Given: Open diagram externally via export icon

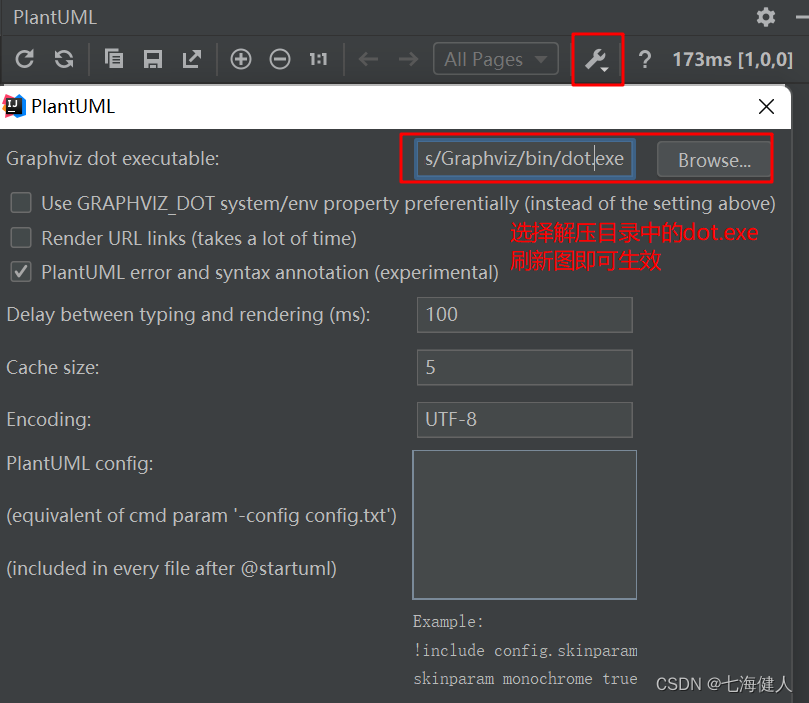Looking at the screenshot, I should tap(191, 59).
